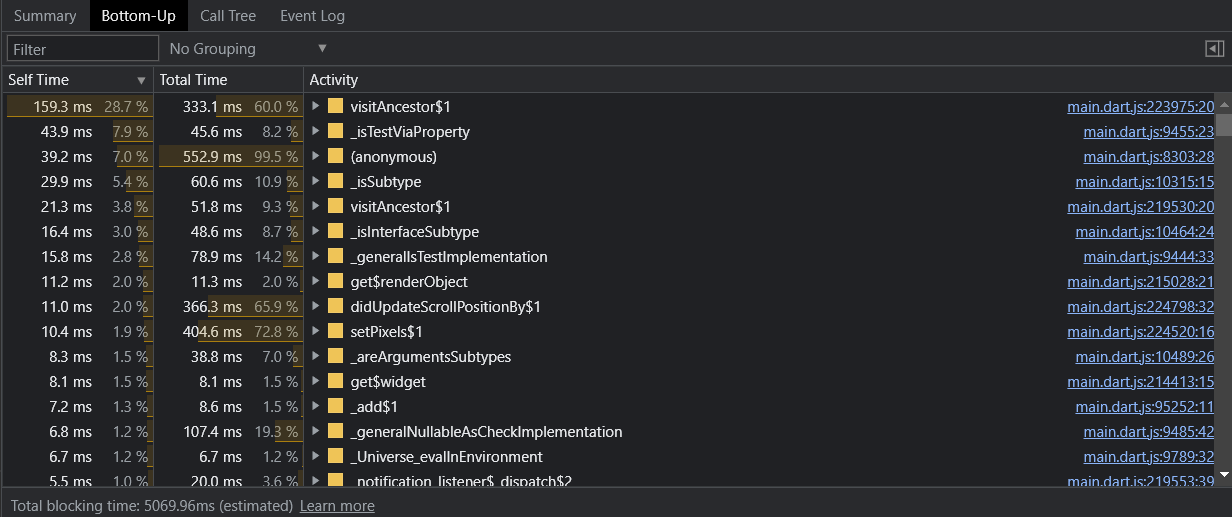This screenshot has height=517, width=1232.
Task: Open source link main.dart.js:9455:23
Action: 1148,131
